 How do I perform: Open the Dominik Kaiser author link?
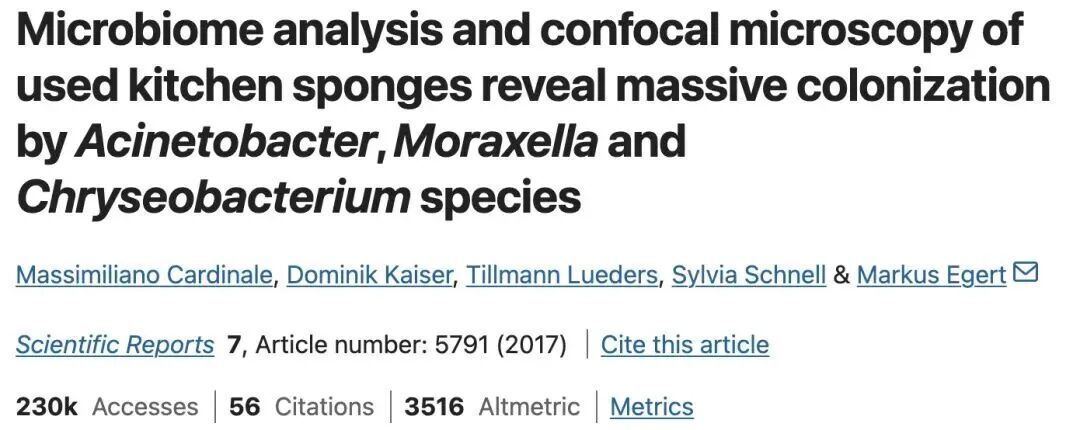(371, 275)
